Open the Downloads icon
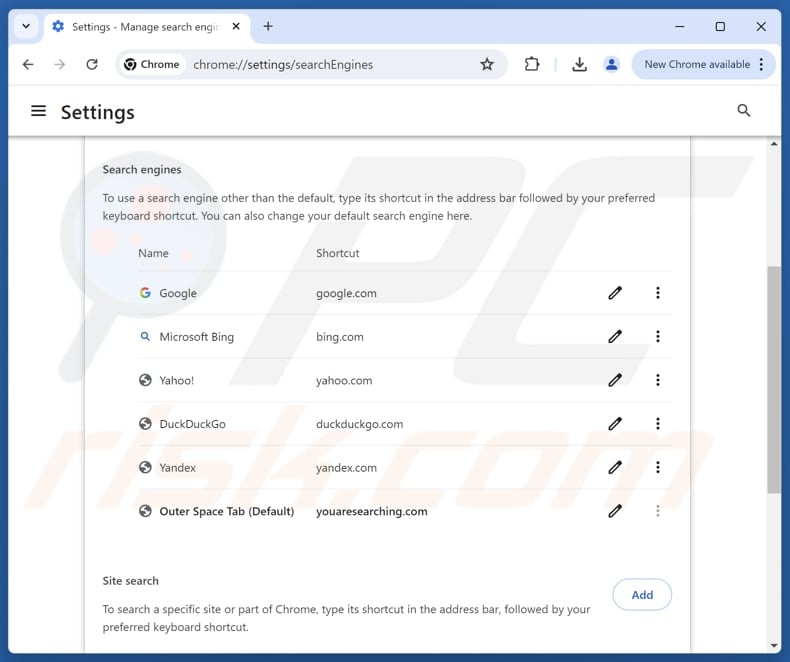 click(x=579, y=64)
